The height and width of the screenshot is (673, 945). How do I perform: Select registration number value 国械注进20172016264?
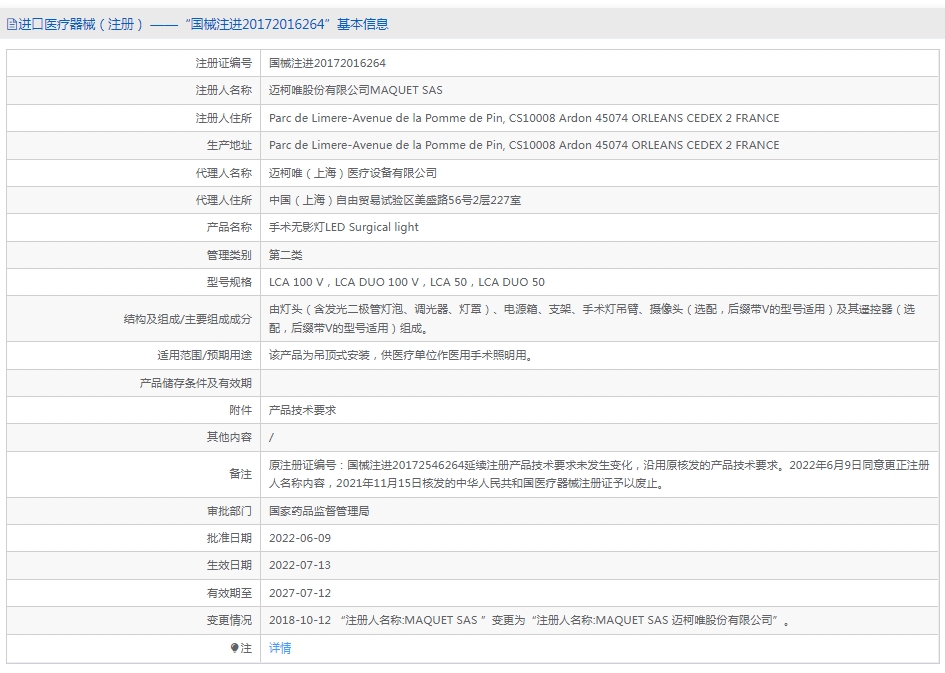[327, 63]
